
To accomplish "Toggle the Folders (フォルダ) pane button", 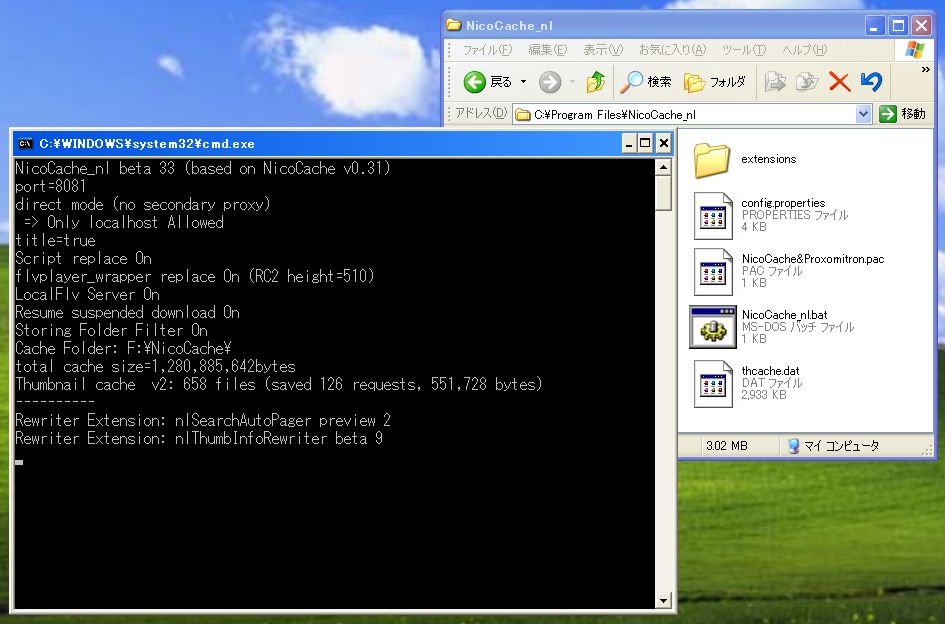I will 715,81.
